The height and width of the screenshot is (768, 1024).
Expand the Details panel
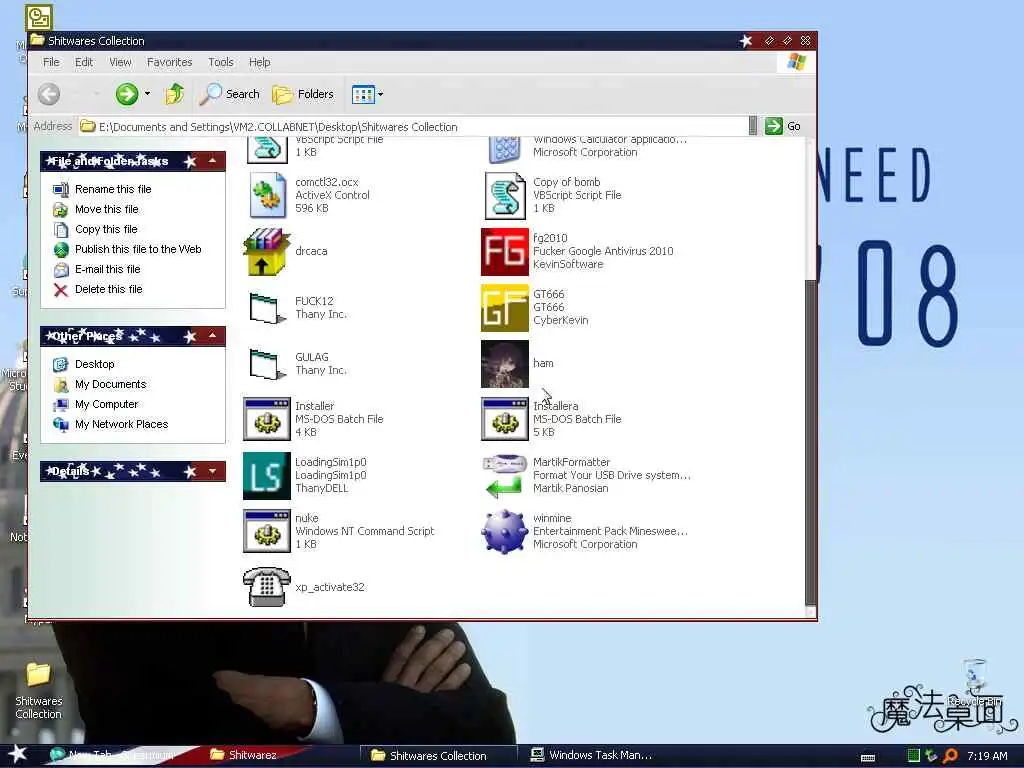tap(213, 471)
